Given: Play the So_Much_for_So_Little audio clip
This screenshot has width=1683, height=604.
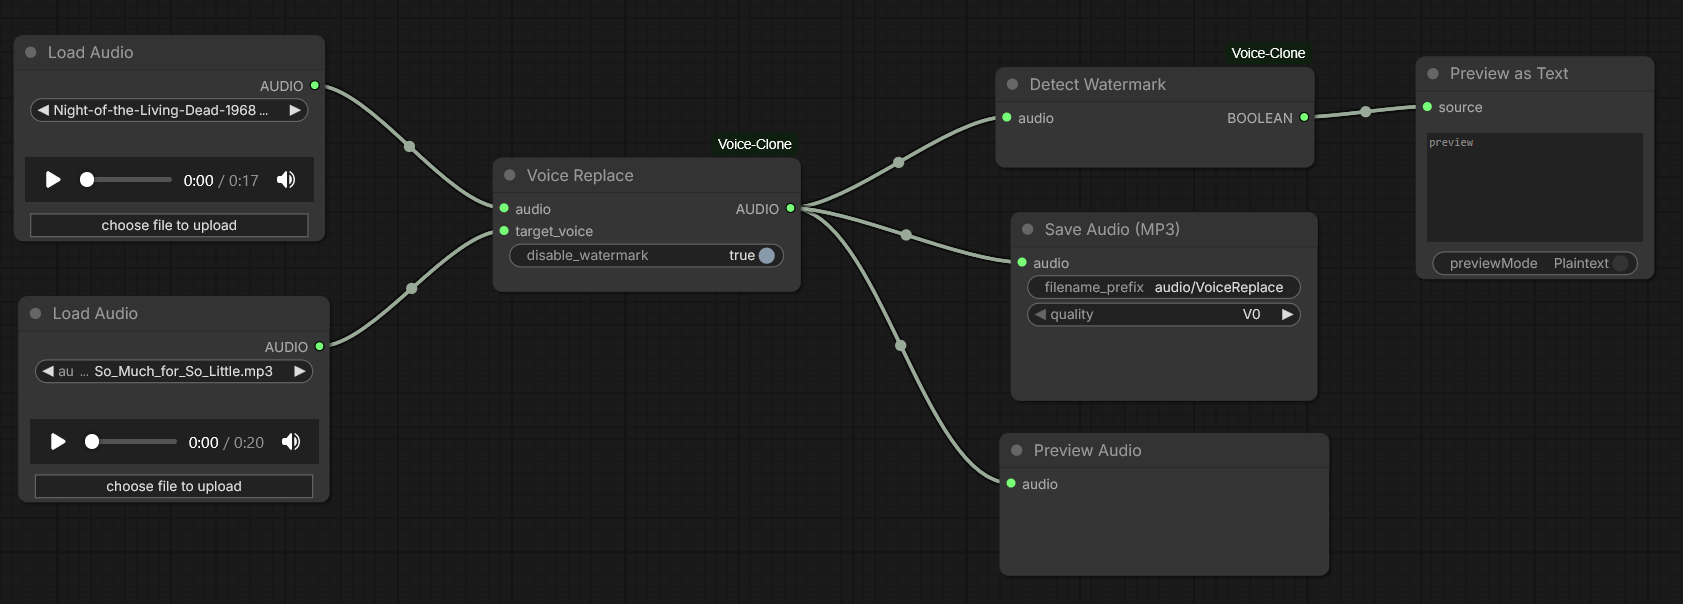Looking at the screenshot, I should click(58, 442).
